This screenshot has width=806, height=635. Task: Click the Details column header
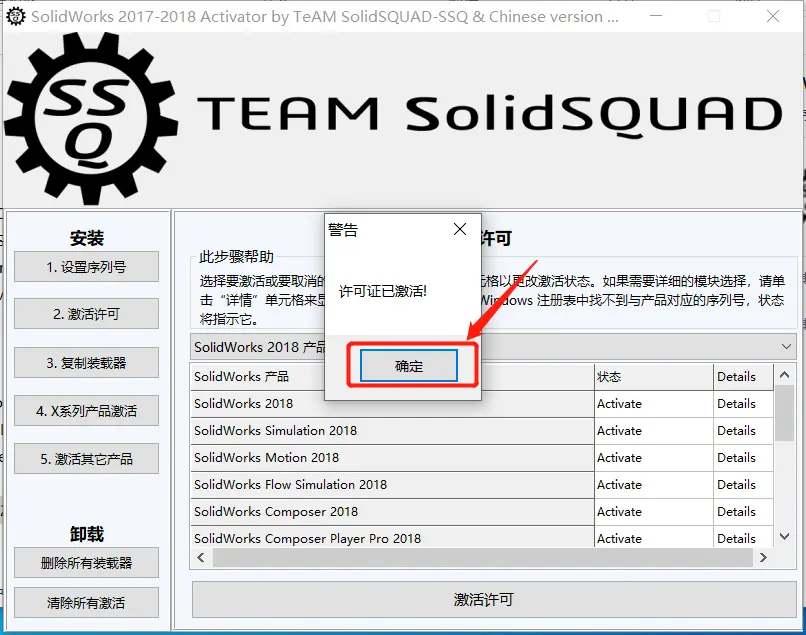[743, 376]
